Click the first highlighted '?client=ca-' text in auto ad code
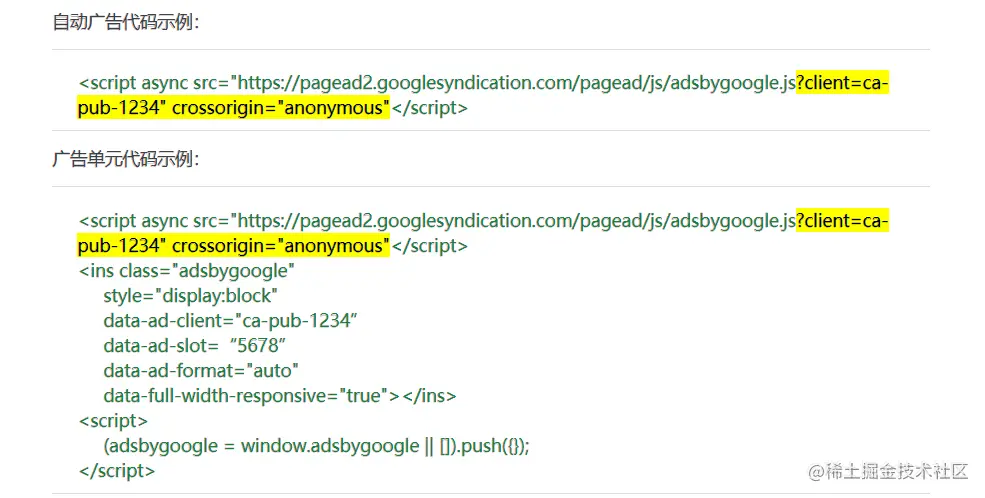 click(842, 83)
